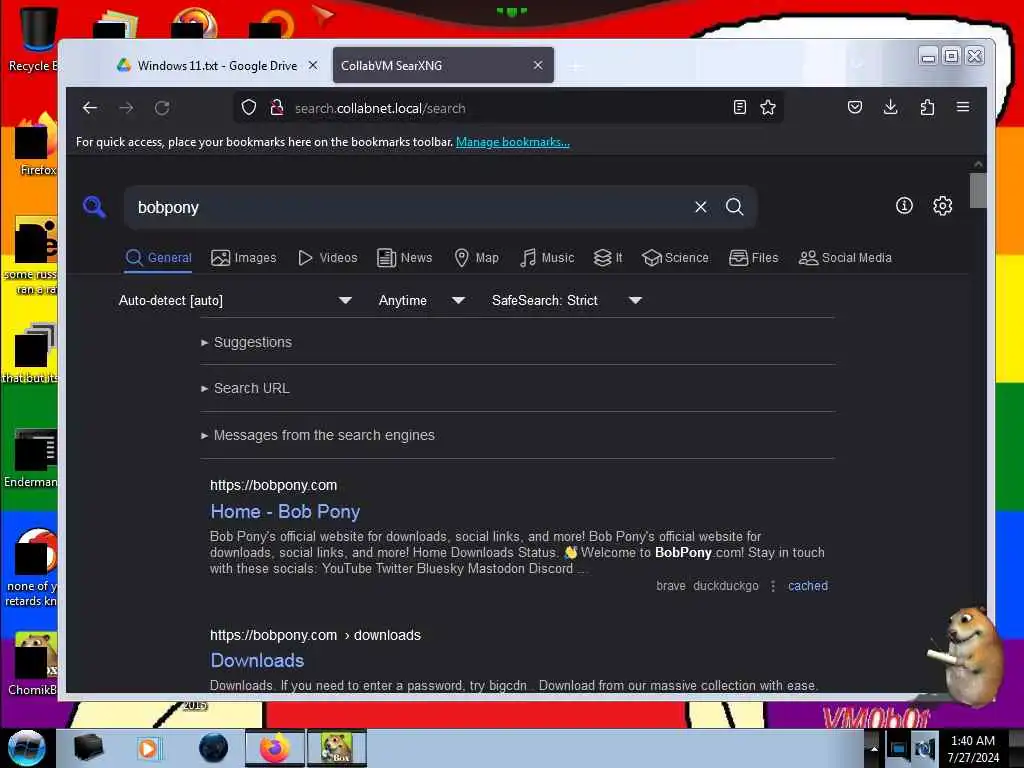This screenshot has height=768, width=1024.
Task: Show hidden system tray icons arrow
Action: click(874, 748)
